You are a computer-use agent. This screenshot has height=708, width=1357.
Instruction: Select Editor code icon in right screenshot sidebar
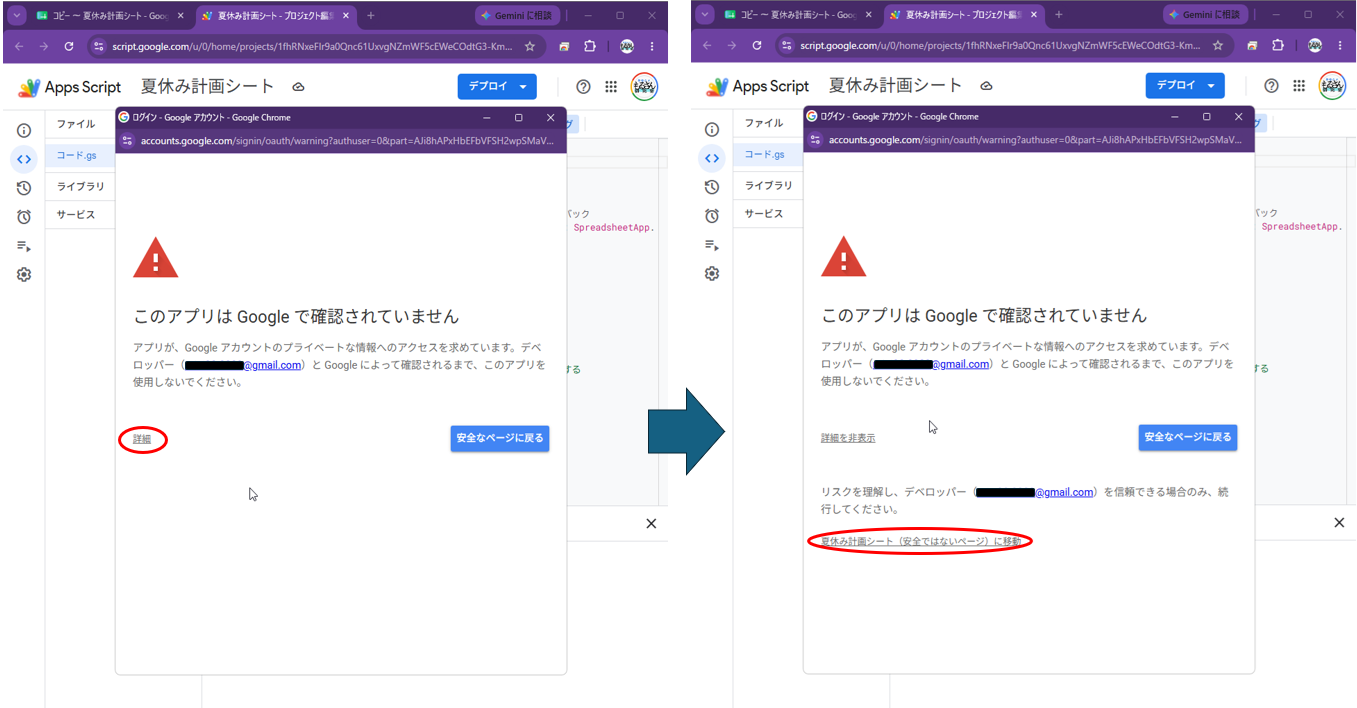pos(712,158)
